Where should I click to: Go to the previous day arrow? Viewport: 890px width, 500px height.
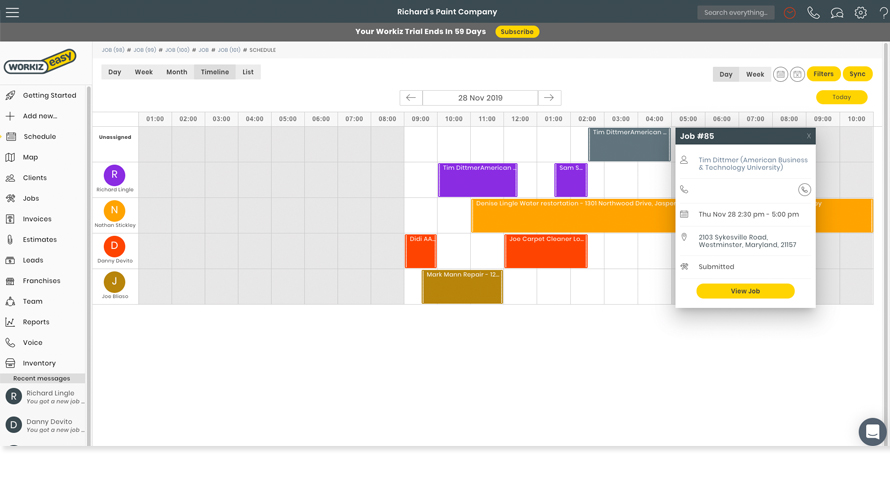tap(411, 98)
